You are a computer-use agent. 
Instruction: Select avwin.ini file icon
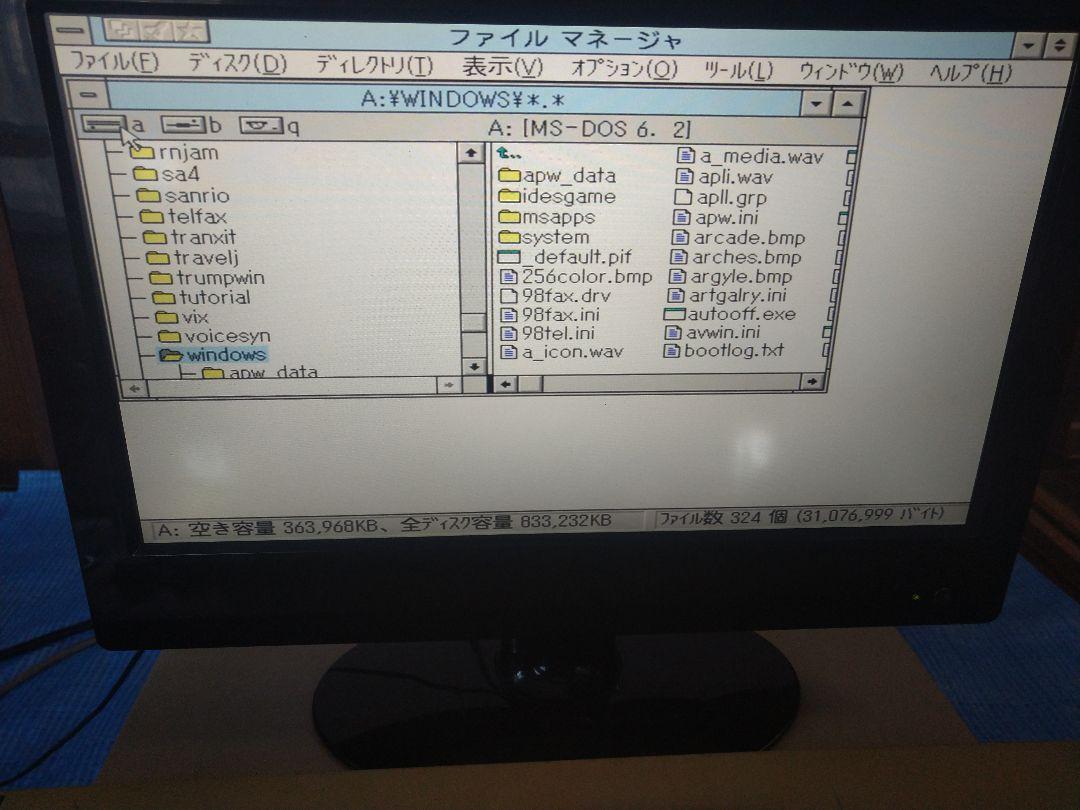(673, 333)
